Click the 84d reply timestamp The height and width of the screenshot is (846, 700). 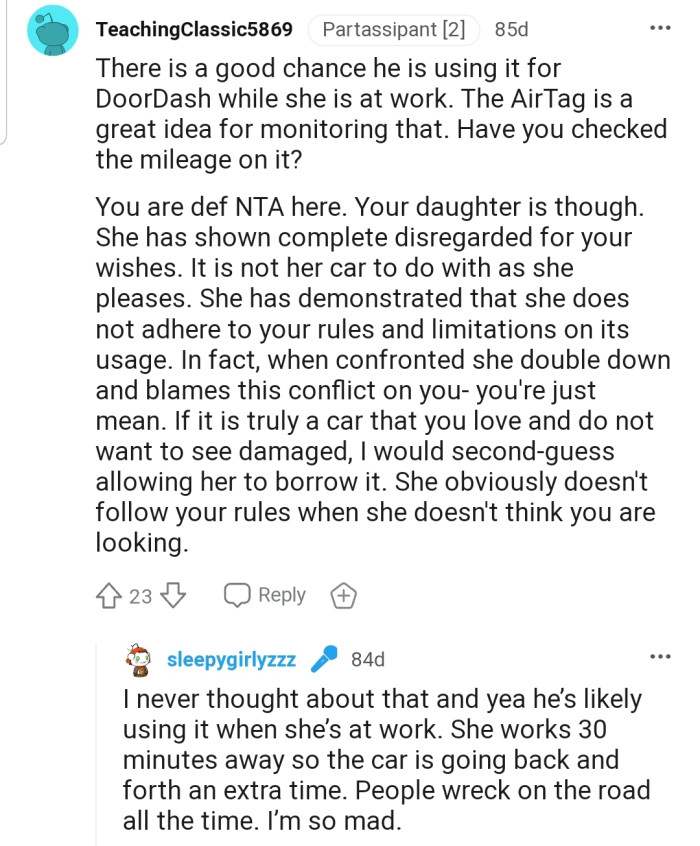[368, 659]
